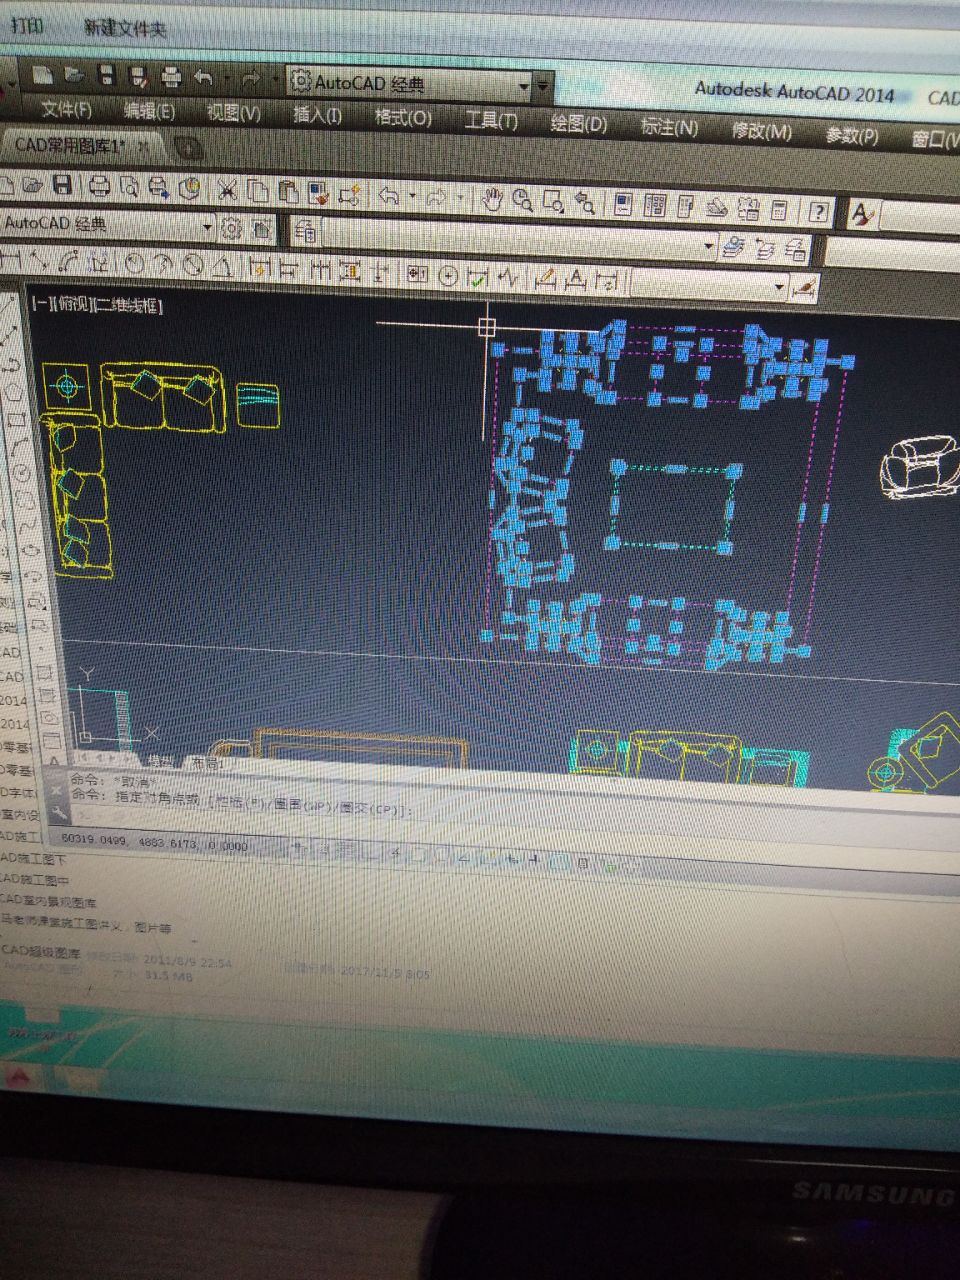
Task: Click the Plot (printer) icon
Action: point(99,185)
